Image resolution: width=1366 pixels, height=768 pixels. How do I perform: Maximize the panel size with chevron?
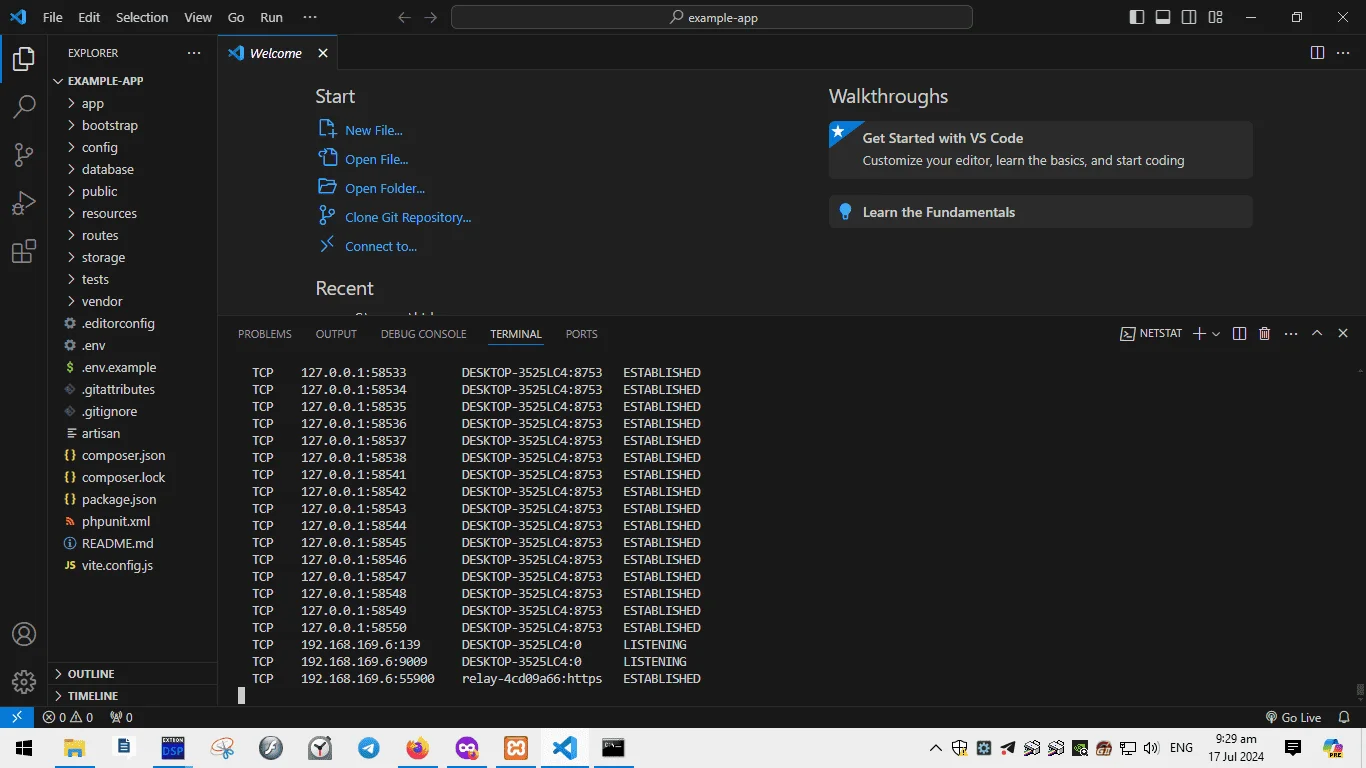1317,333
